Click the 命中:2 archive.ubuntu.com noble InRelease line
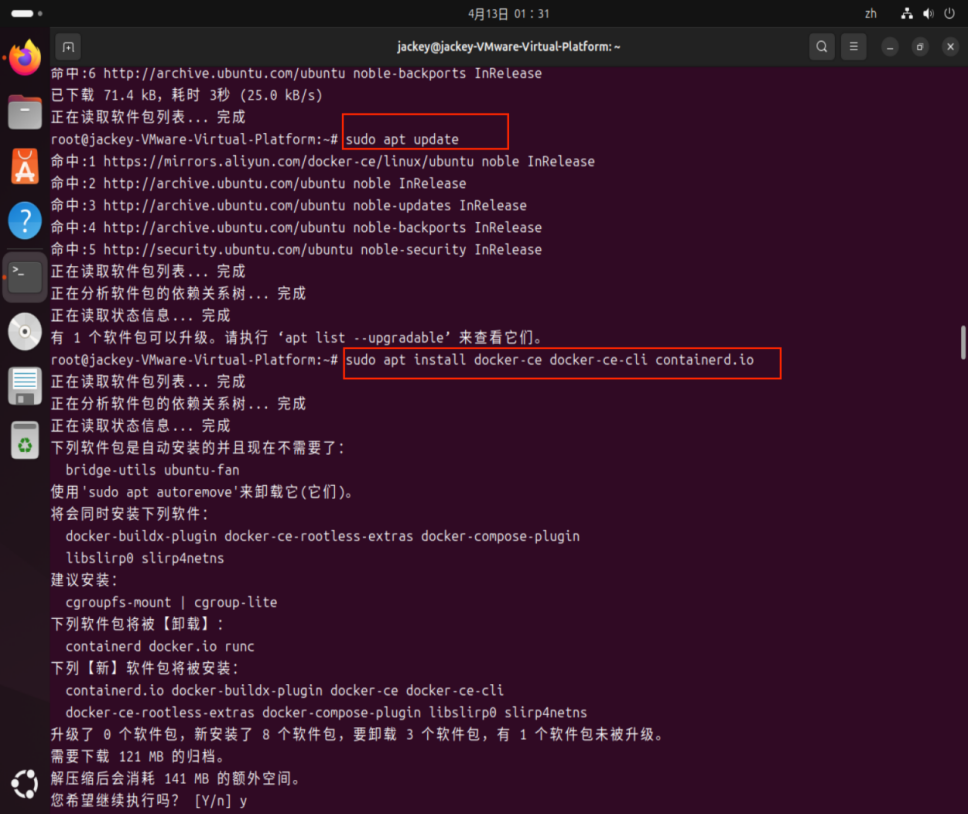Screen dimensions: 968x814 pyautogui.click(x=258, y=184)
